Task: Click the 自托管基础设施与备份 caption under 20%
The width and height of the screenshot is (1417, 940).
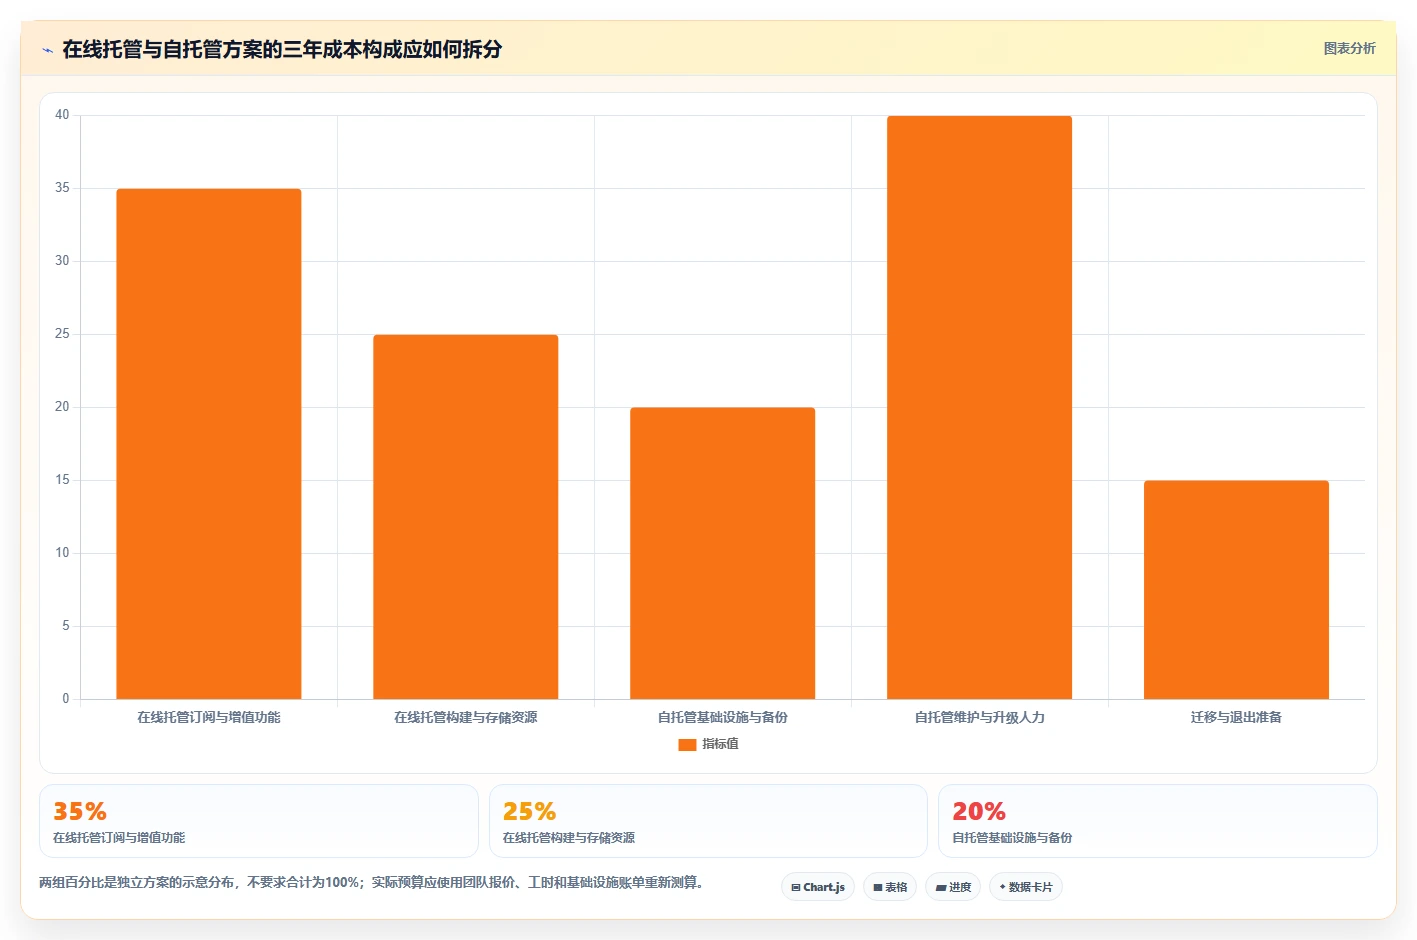Action: point(1012,838)
